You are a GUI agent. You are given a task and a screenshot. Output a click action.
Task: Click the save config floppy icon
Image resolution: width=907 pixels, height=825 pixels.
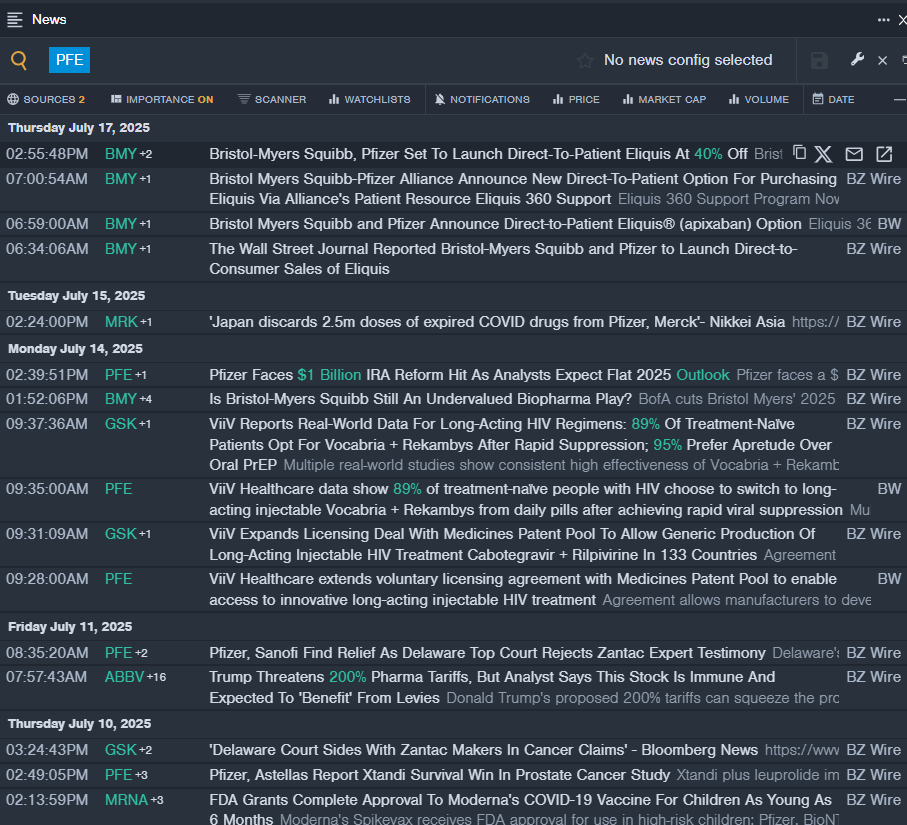point(819,60)
